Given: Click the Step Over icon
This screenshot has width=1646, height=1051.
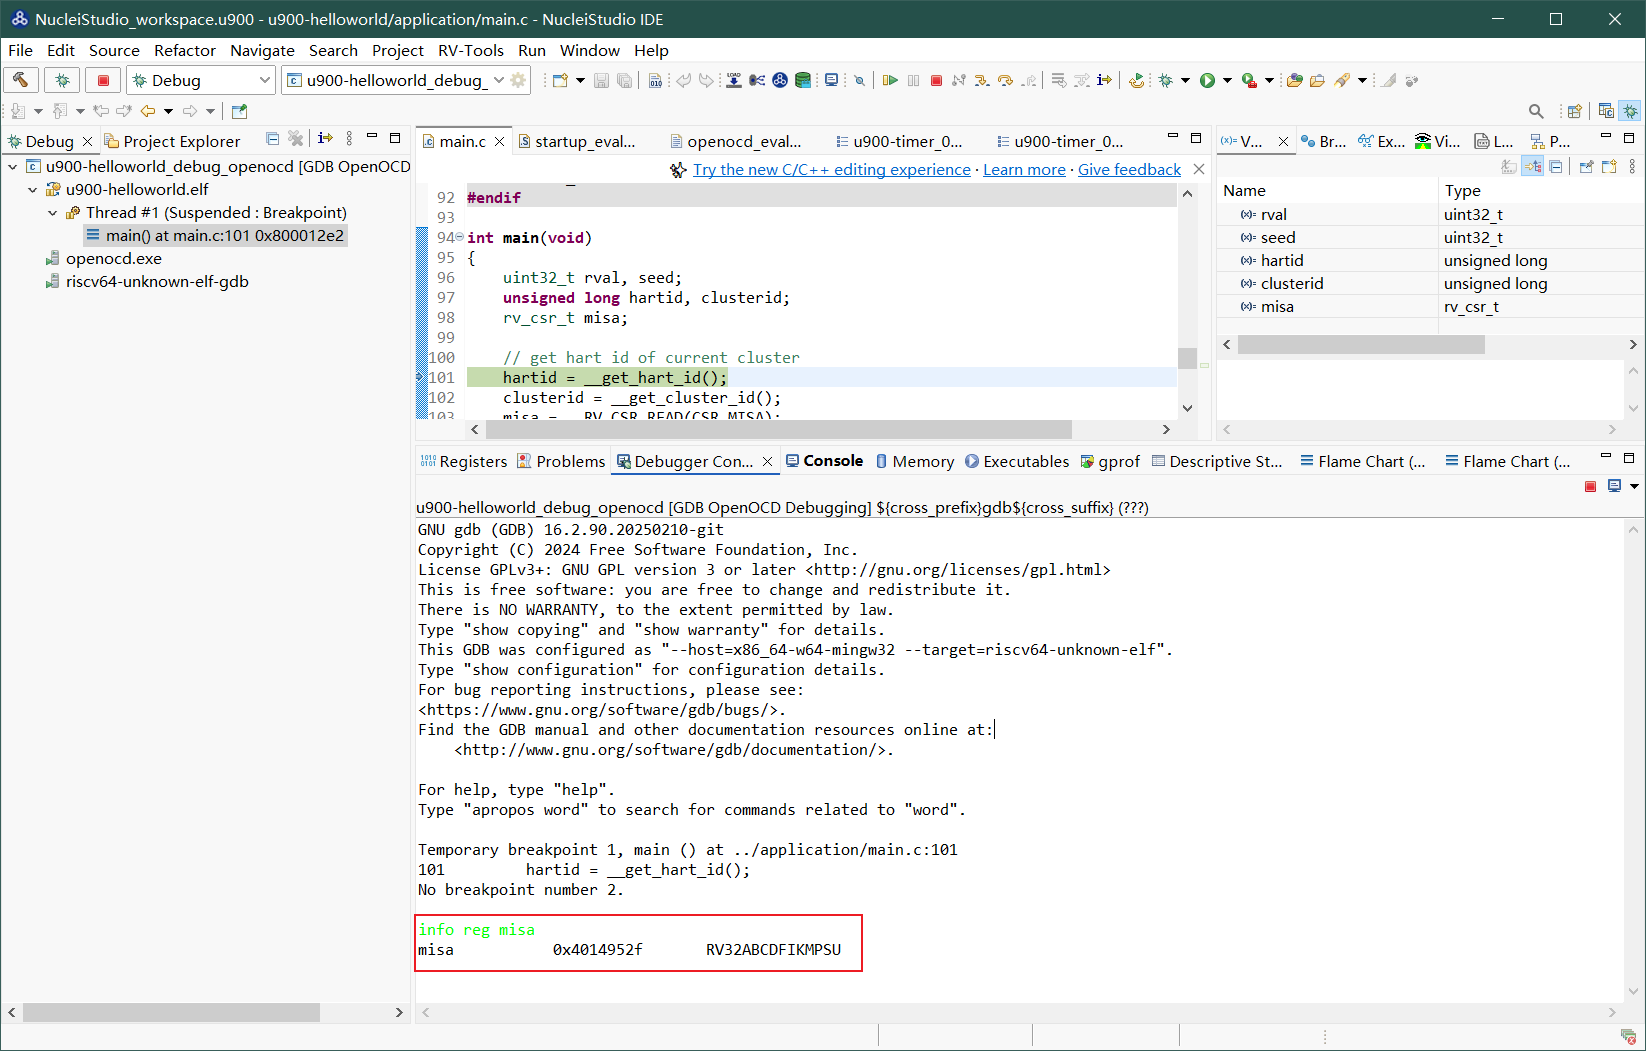Looking at the screenshot, I should click(x=1005, y=80).
